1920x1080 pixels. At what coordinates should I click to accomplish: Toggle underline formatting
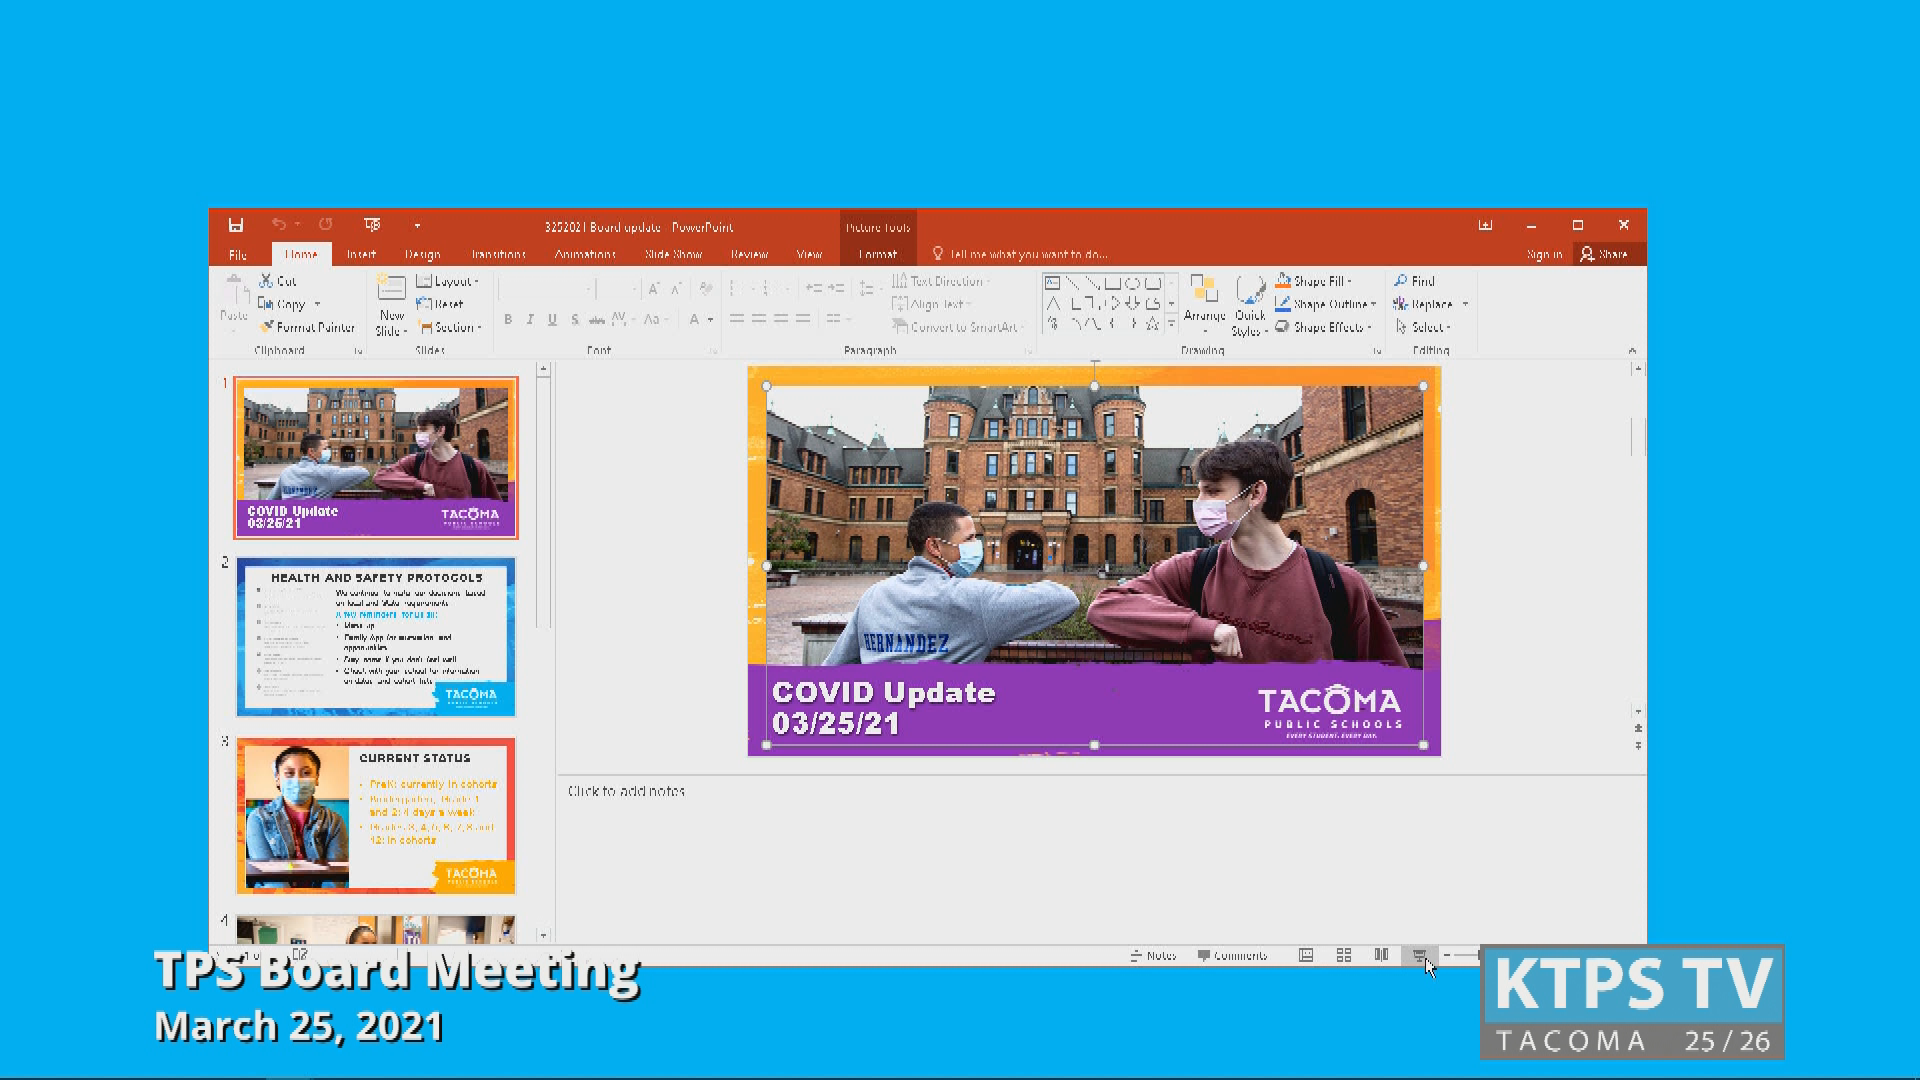tap(552, 319)
